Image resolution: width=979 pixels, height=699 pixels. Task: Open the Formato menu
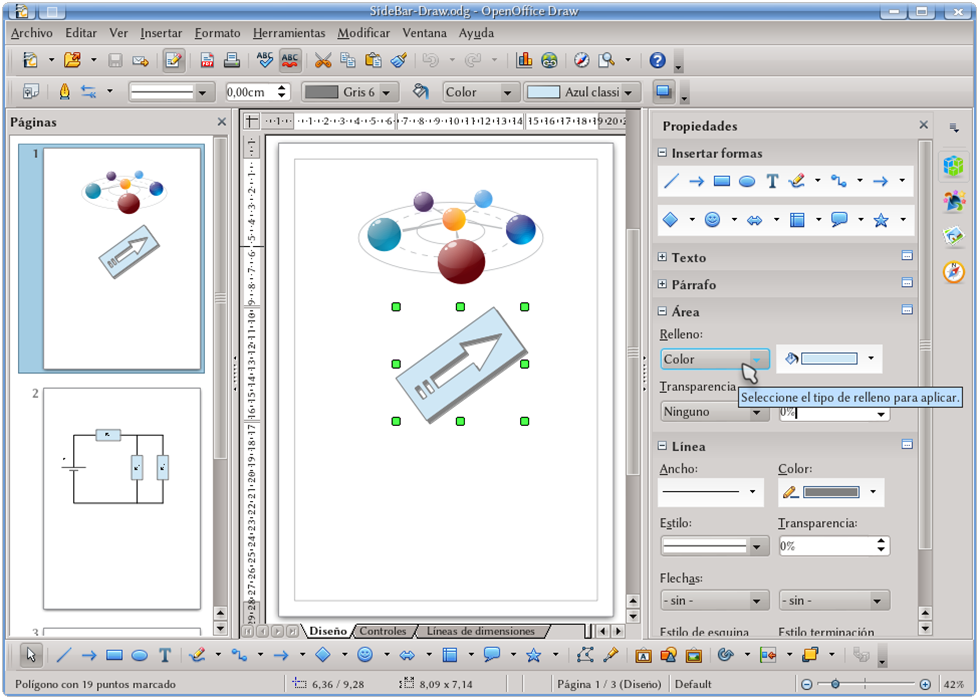pos(217,33)
